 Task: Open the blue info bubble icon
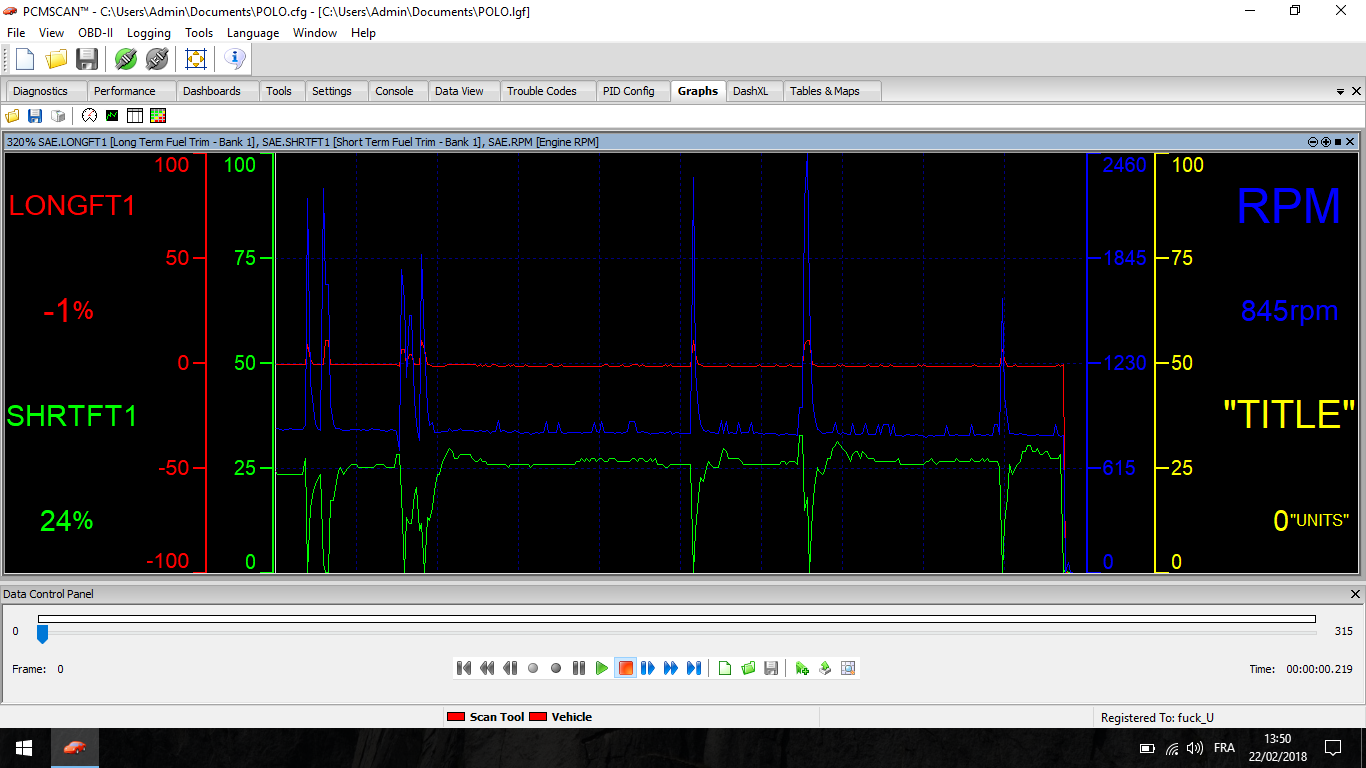[x=234, y=59]
